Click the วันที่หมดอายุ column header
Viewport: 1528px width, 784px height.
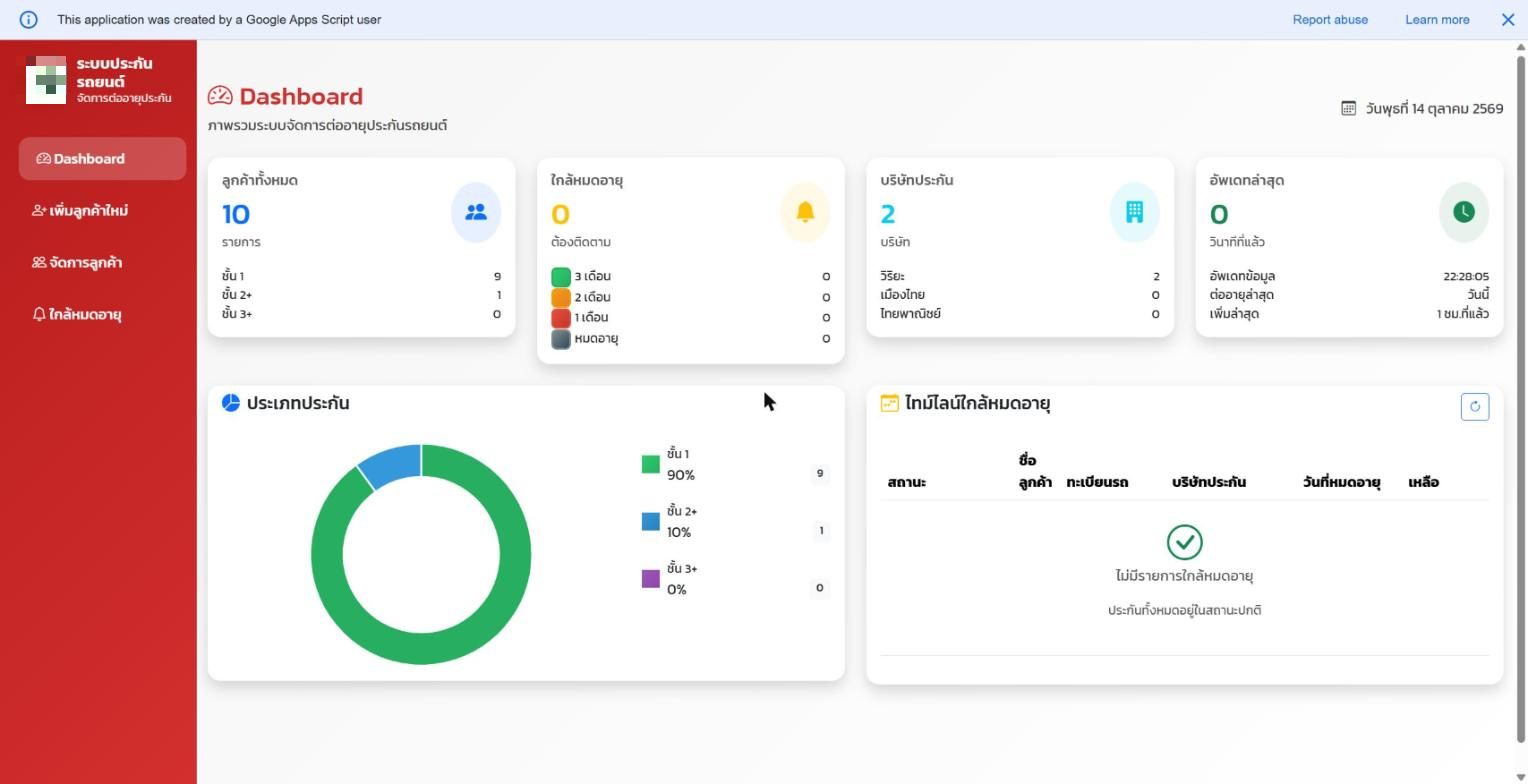[1341, 482]
